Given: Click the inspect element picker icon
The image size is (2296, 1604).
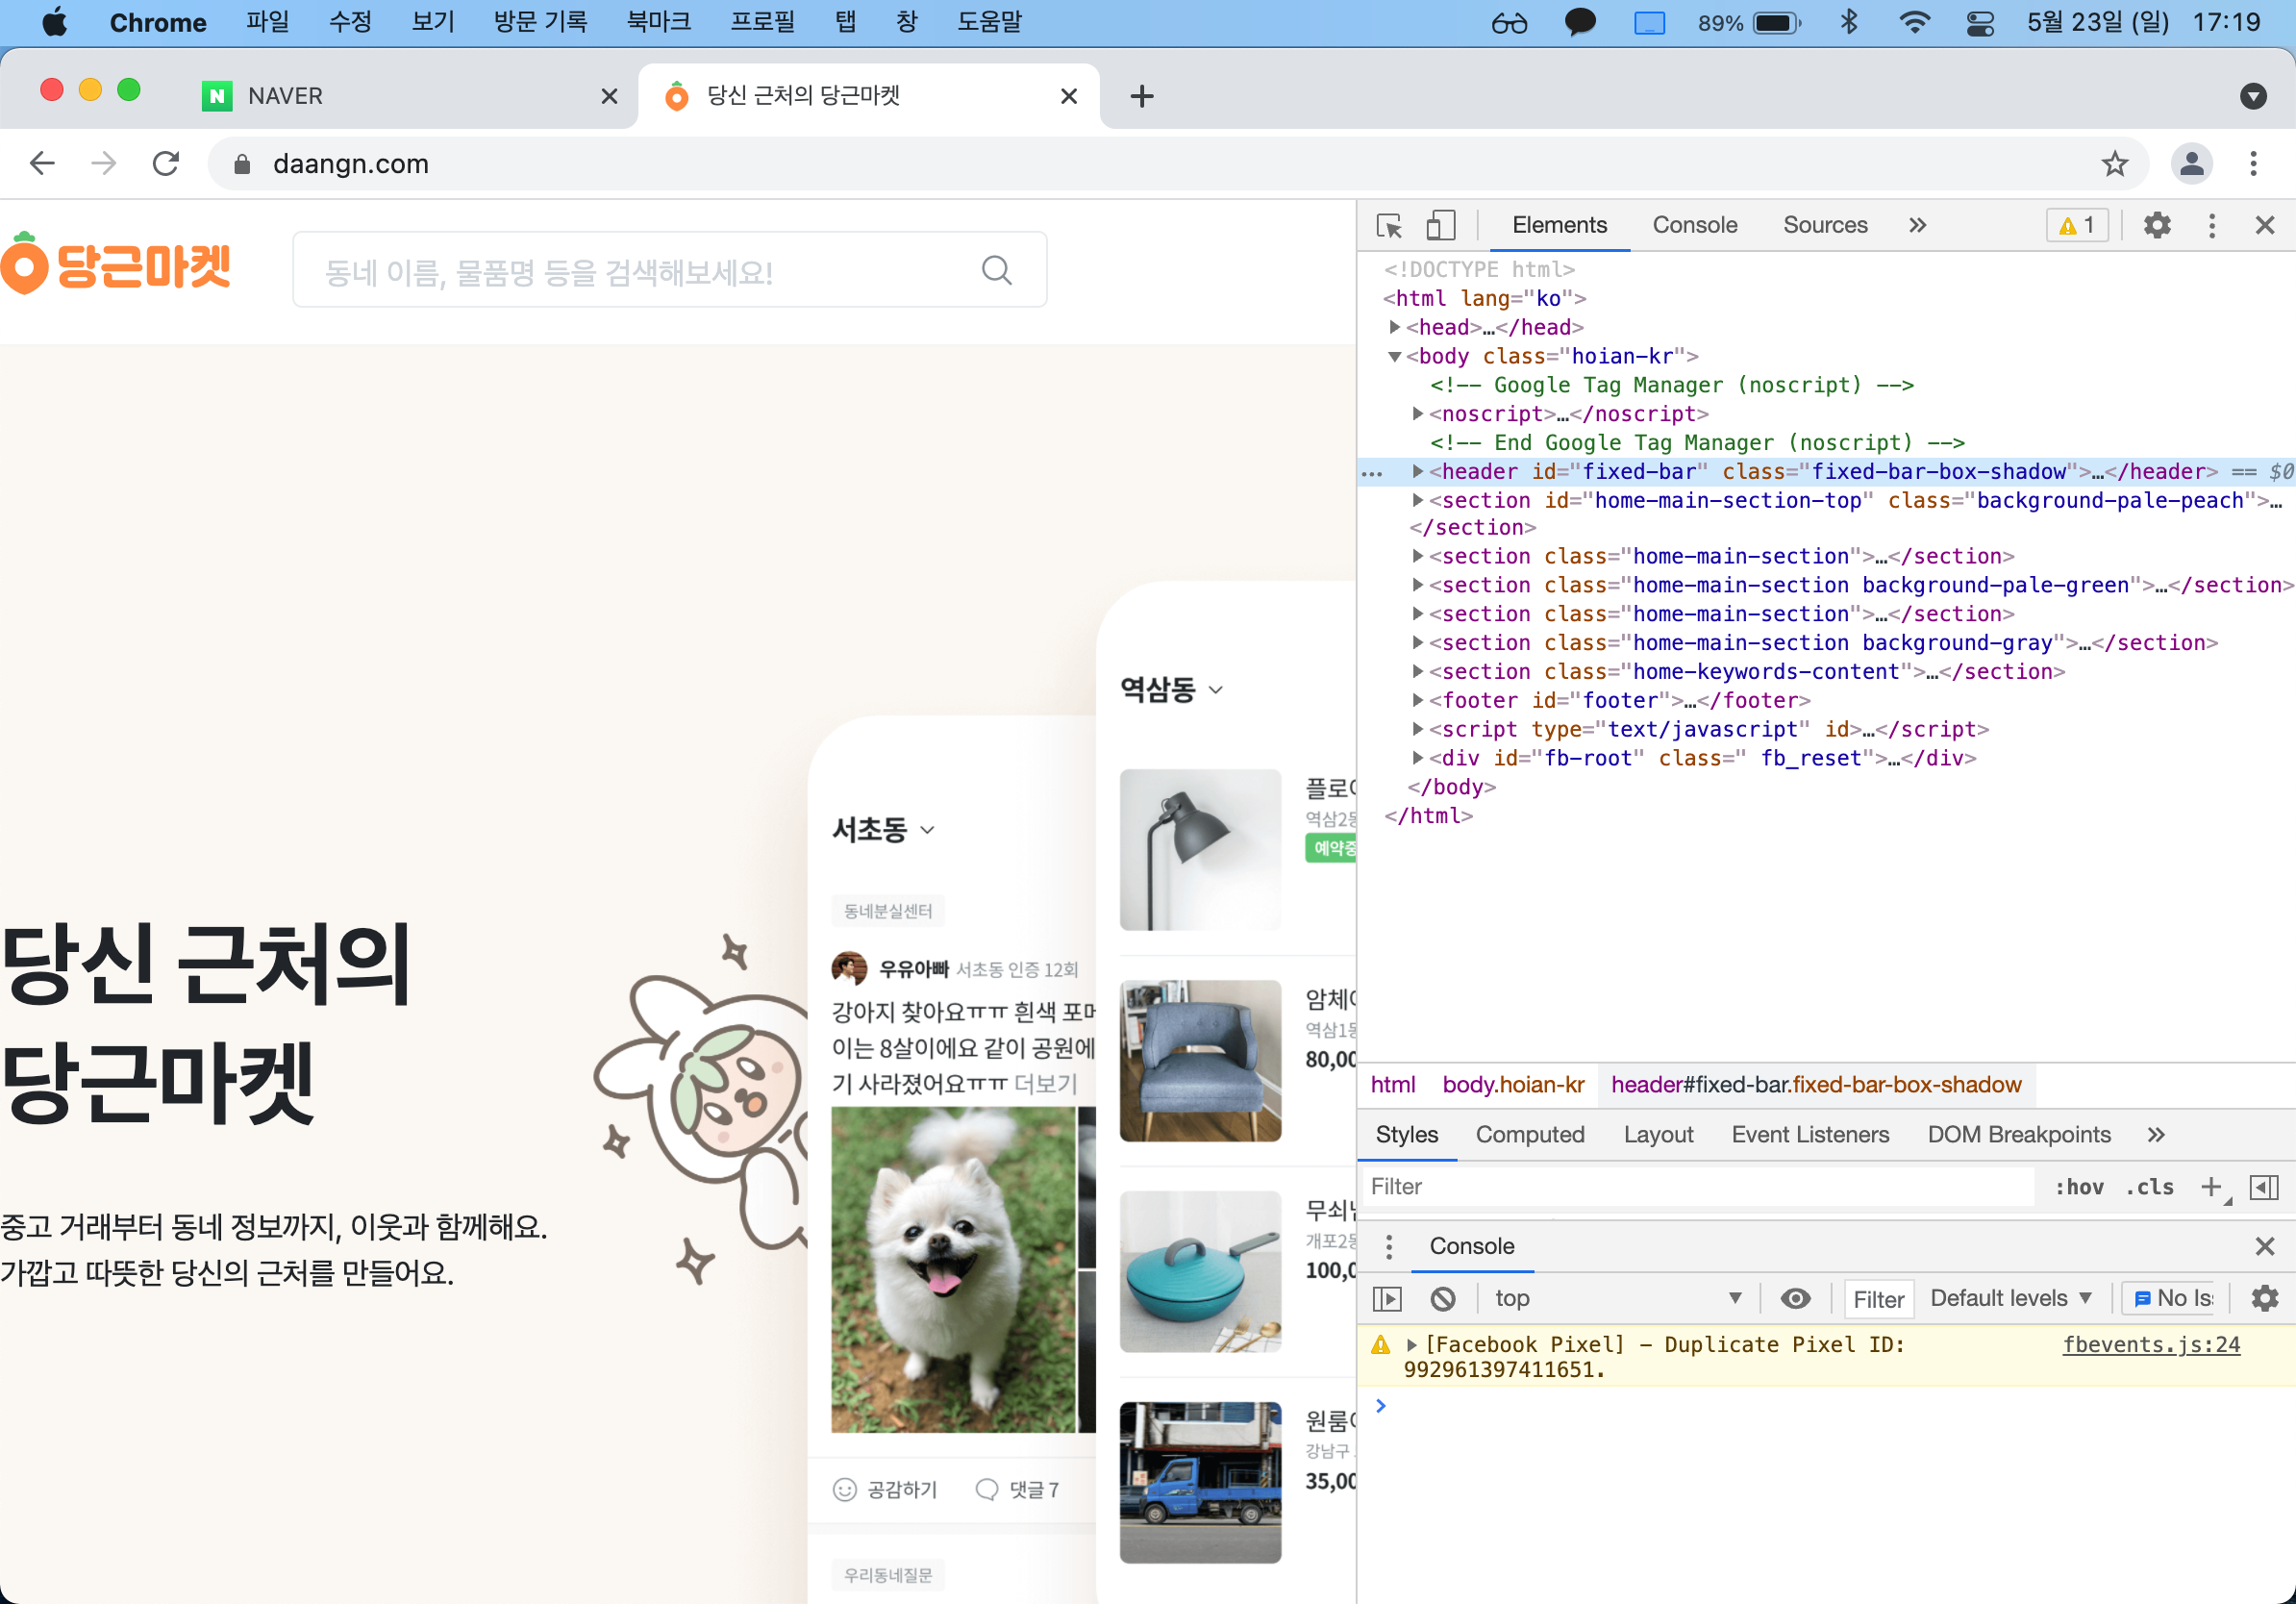Looking at the screenshot, I should click(x=1389, y=226).
